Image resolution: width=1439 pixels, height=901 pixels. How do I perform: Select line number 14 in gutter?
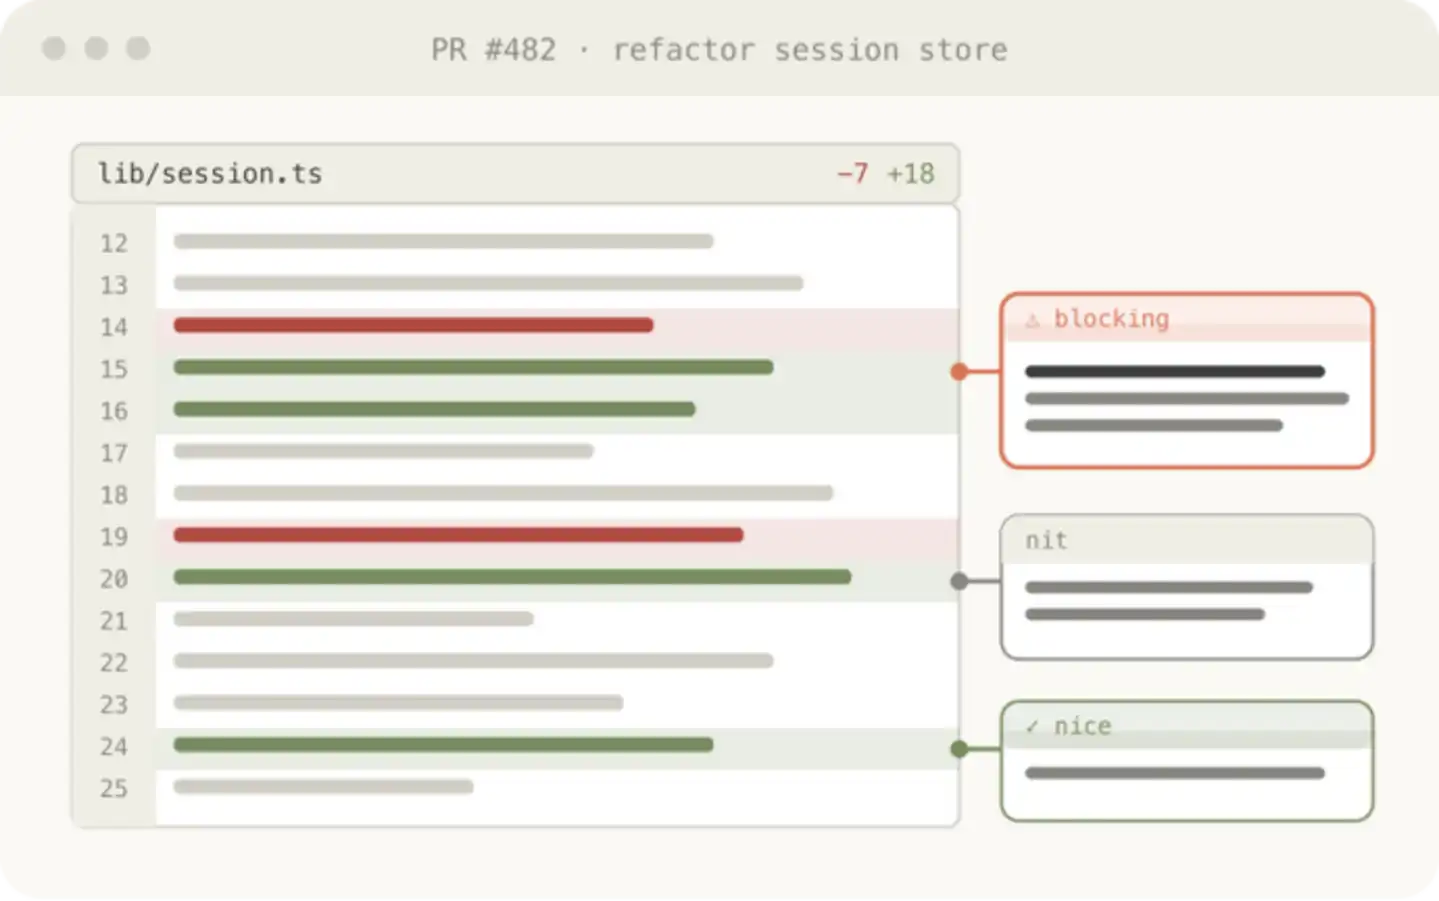point(114,327)
